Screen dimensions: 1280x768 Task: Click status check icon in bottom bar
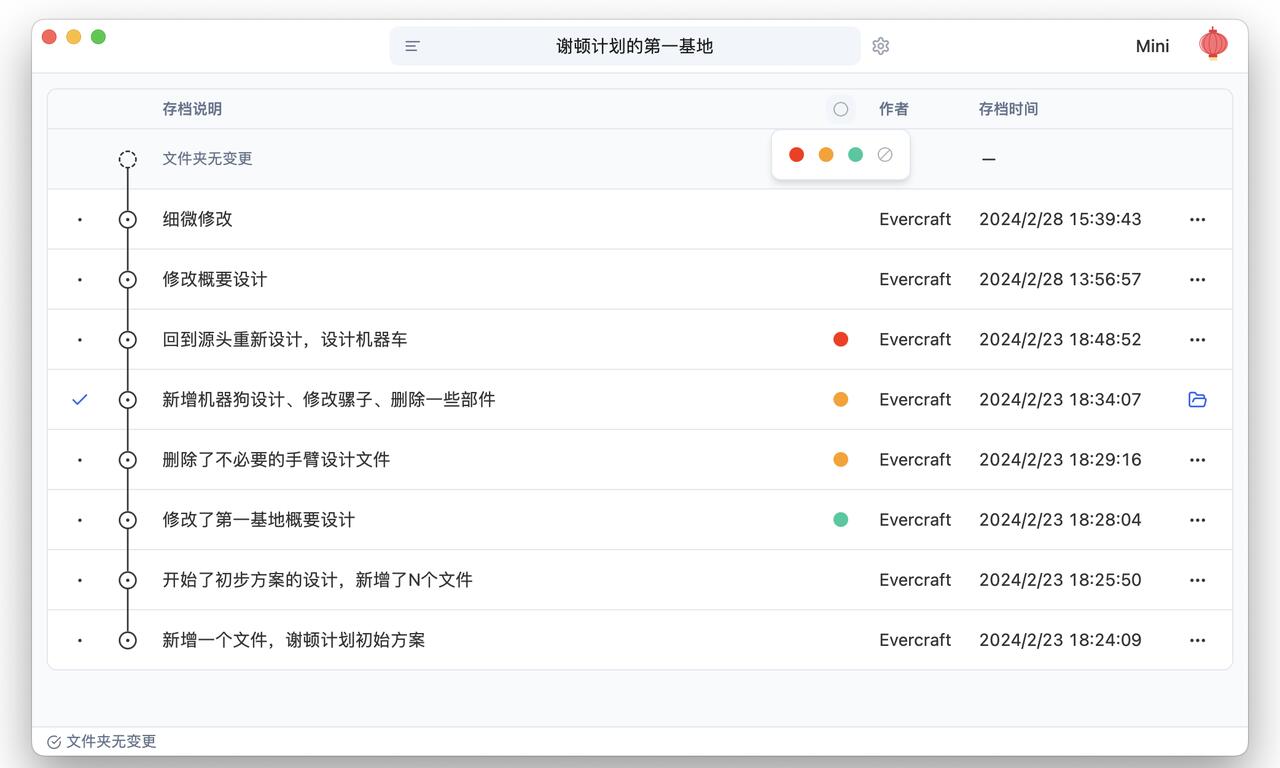coord(54,742)
